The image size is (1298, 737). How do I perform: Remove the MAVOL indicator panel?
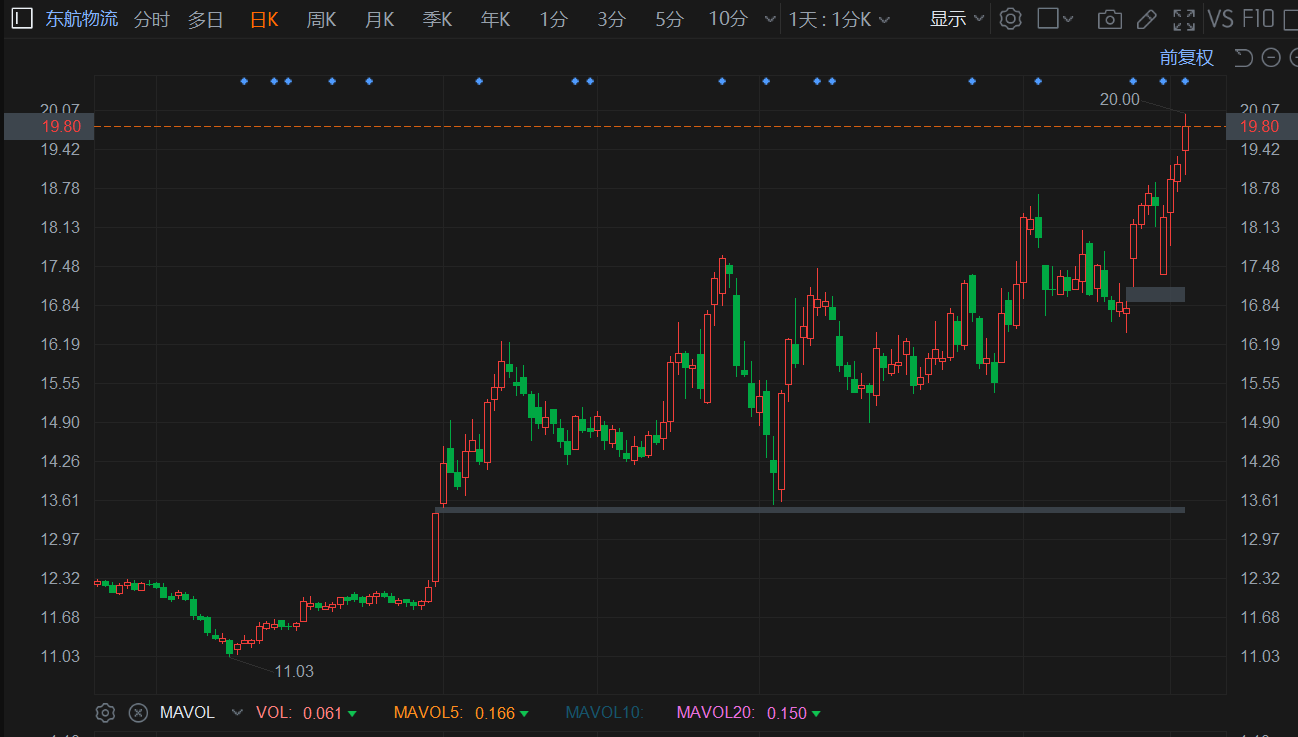[139, 713]
